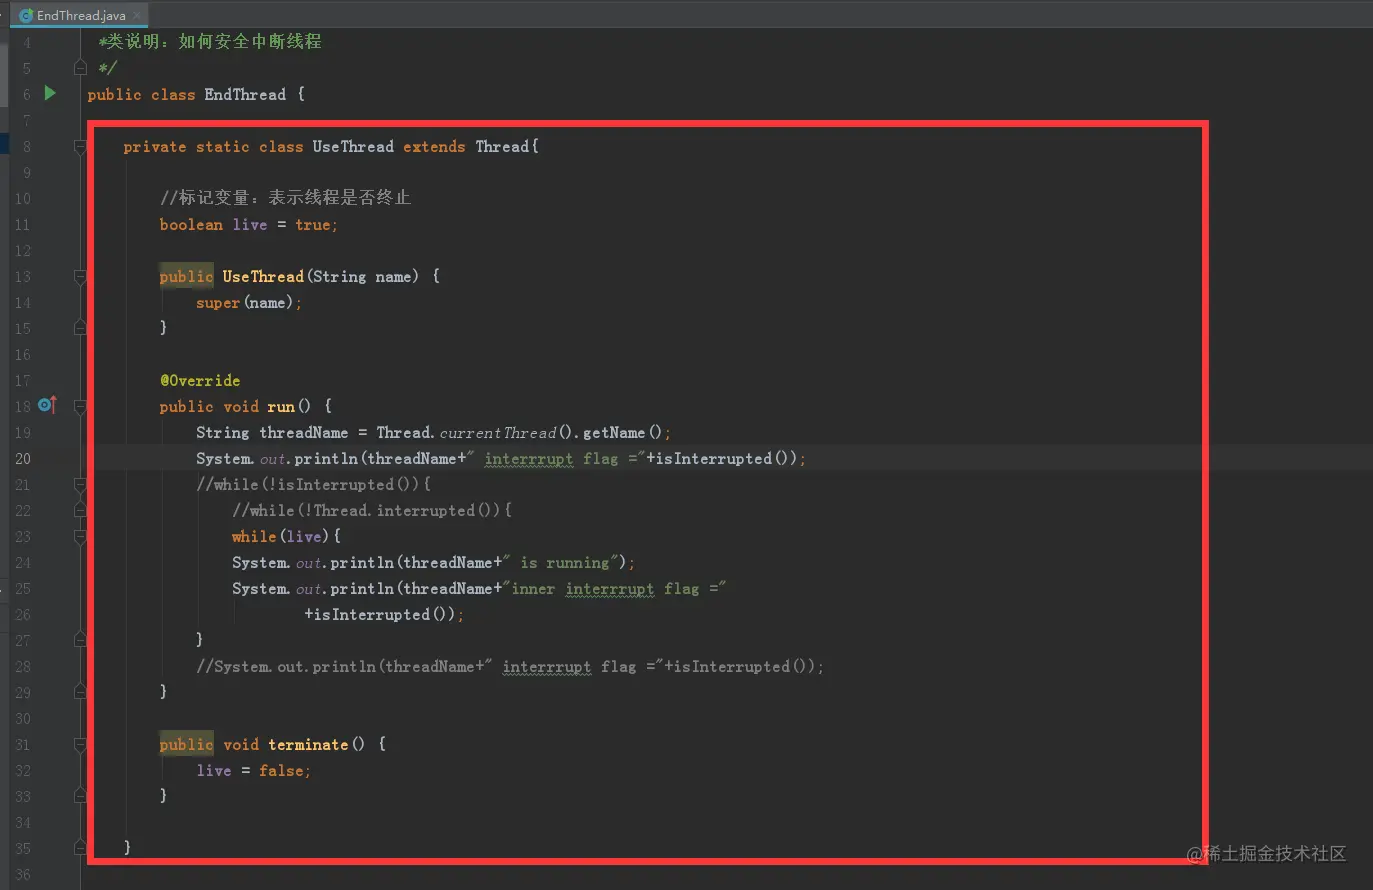Click the misspelled word interrrupt on line 20
Screen dimensions: 1373x890
[x=529, y=458]
